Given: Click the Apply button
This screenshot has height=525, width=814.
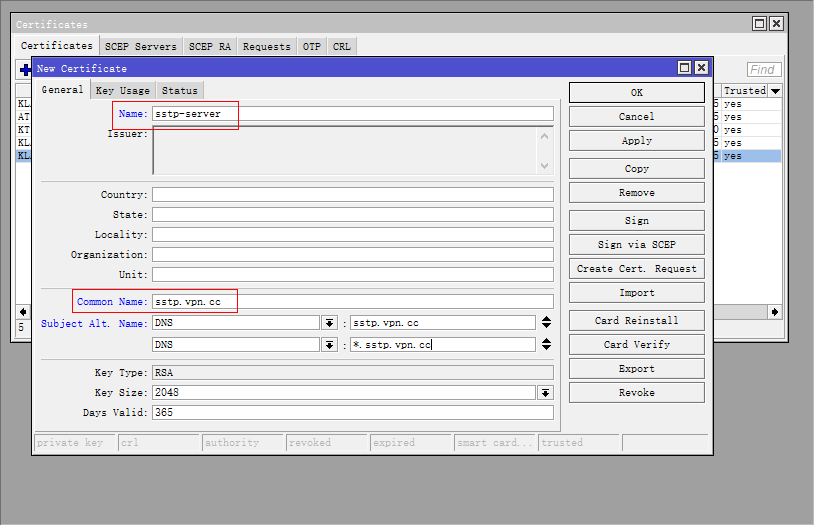Looking at the screenshot, I should pyautogui.click(x=636, y=141).
